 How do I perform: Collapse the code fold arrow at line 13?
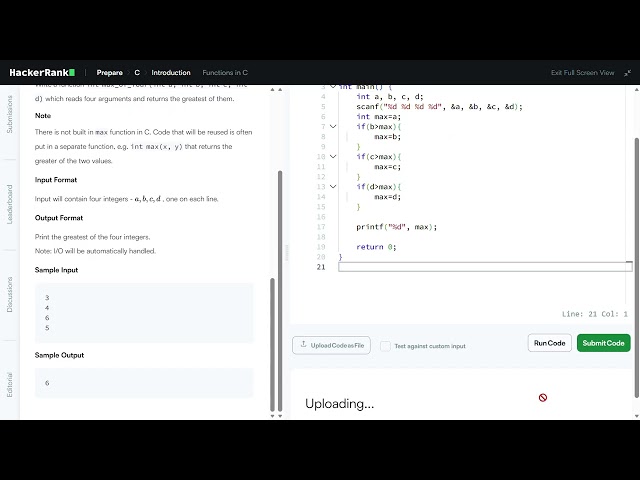[x=333, y=187]
